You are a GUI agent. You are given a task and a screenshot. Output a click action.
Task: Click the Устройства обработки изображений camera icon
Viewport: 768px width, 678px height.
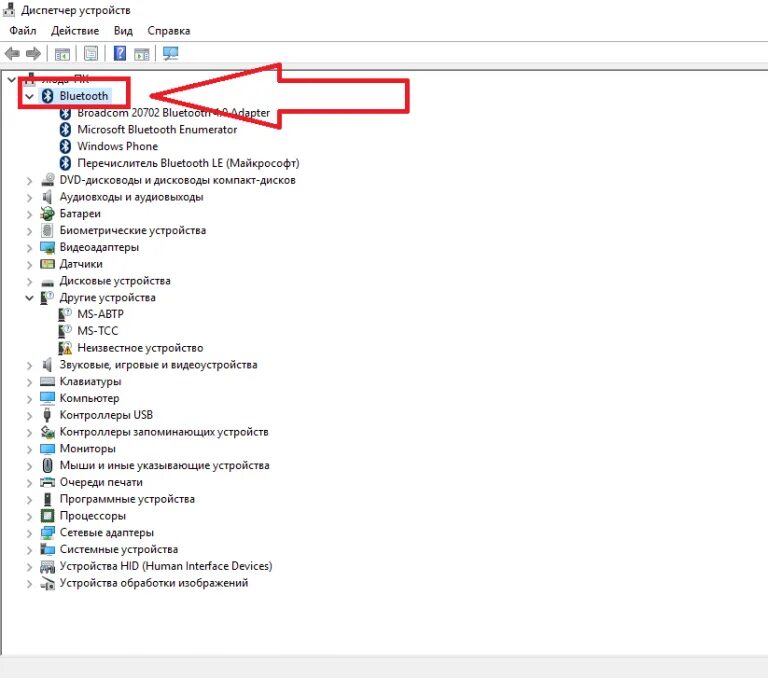pos(48,583)
